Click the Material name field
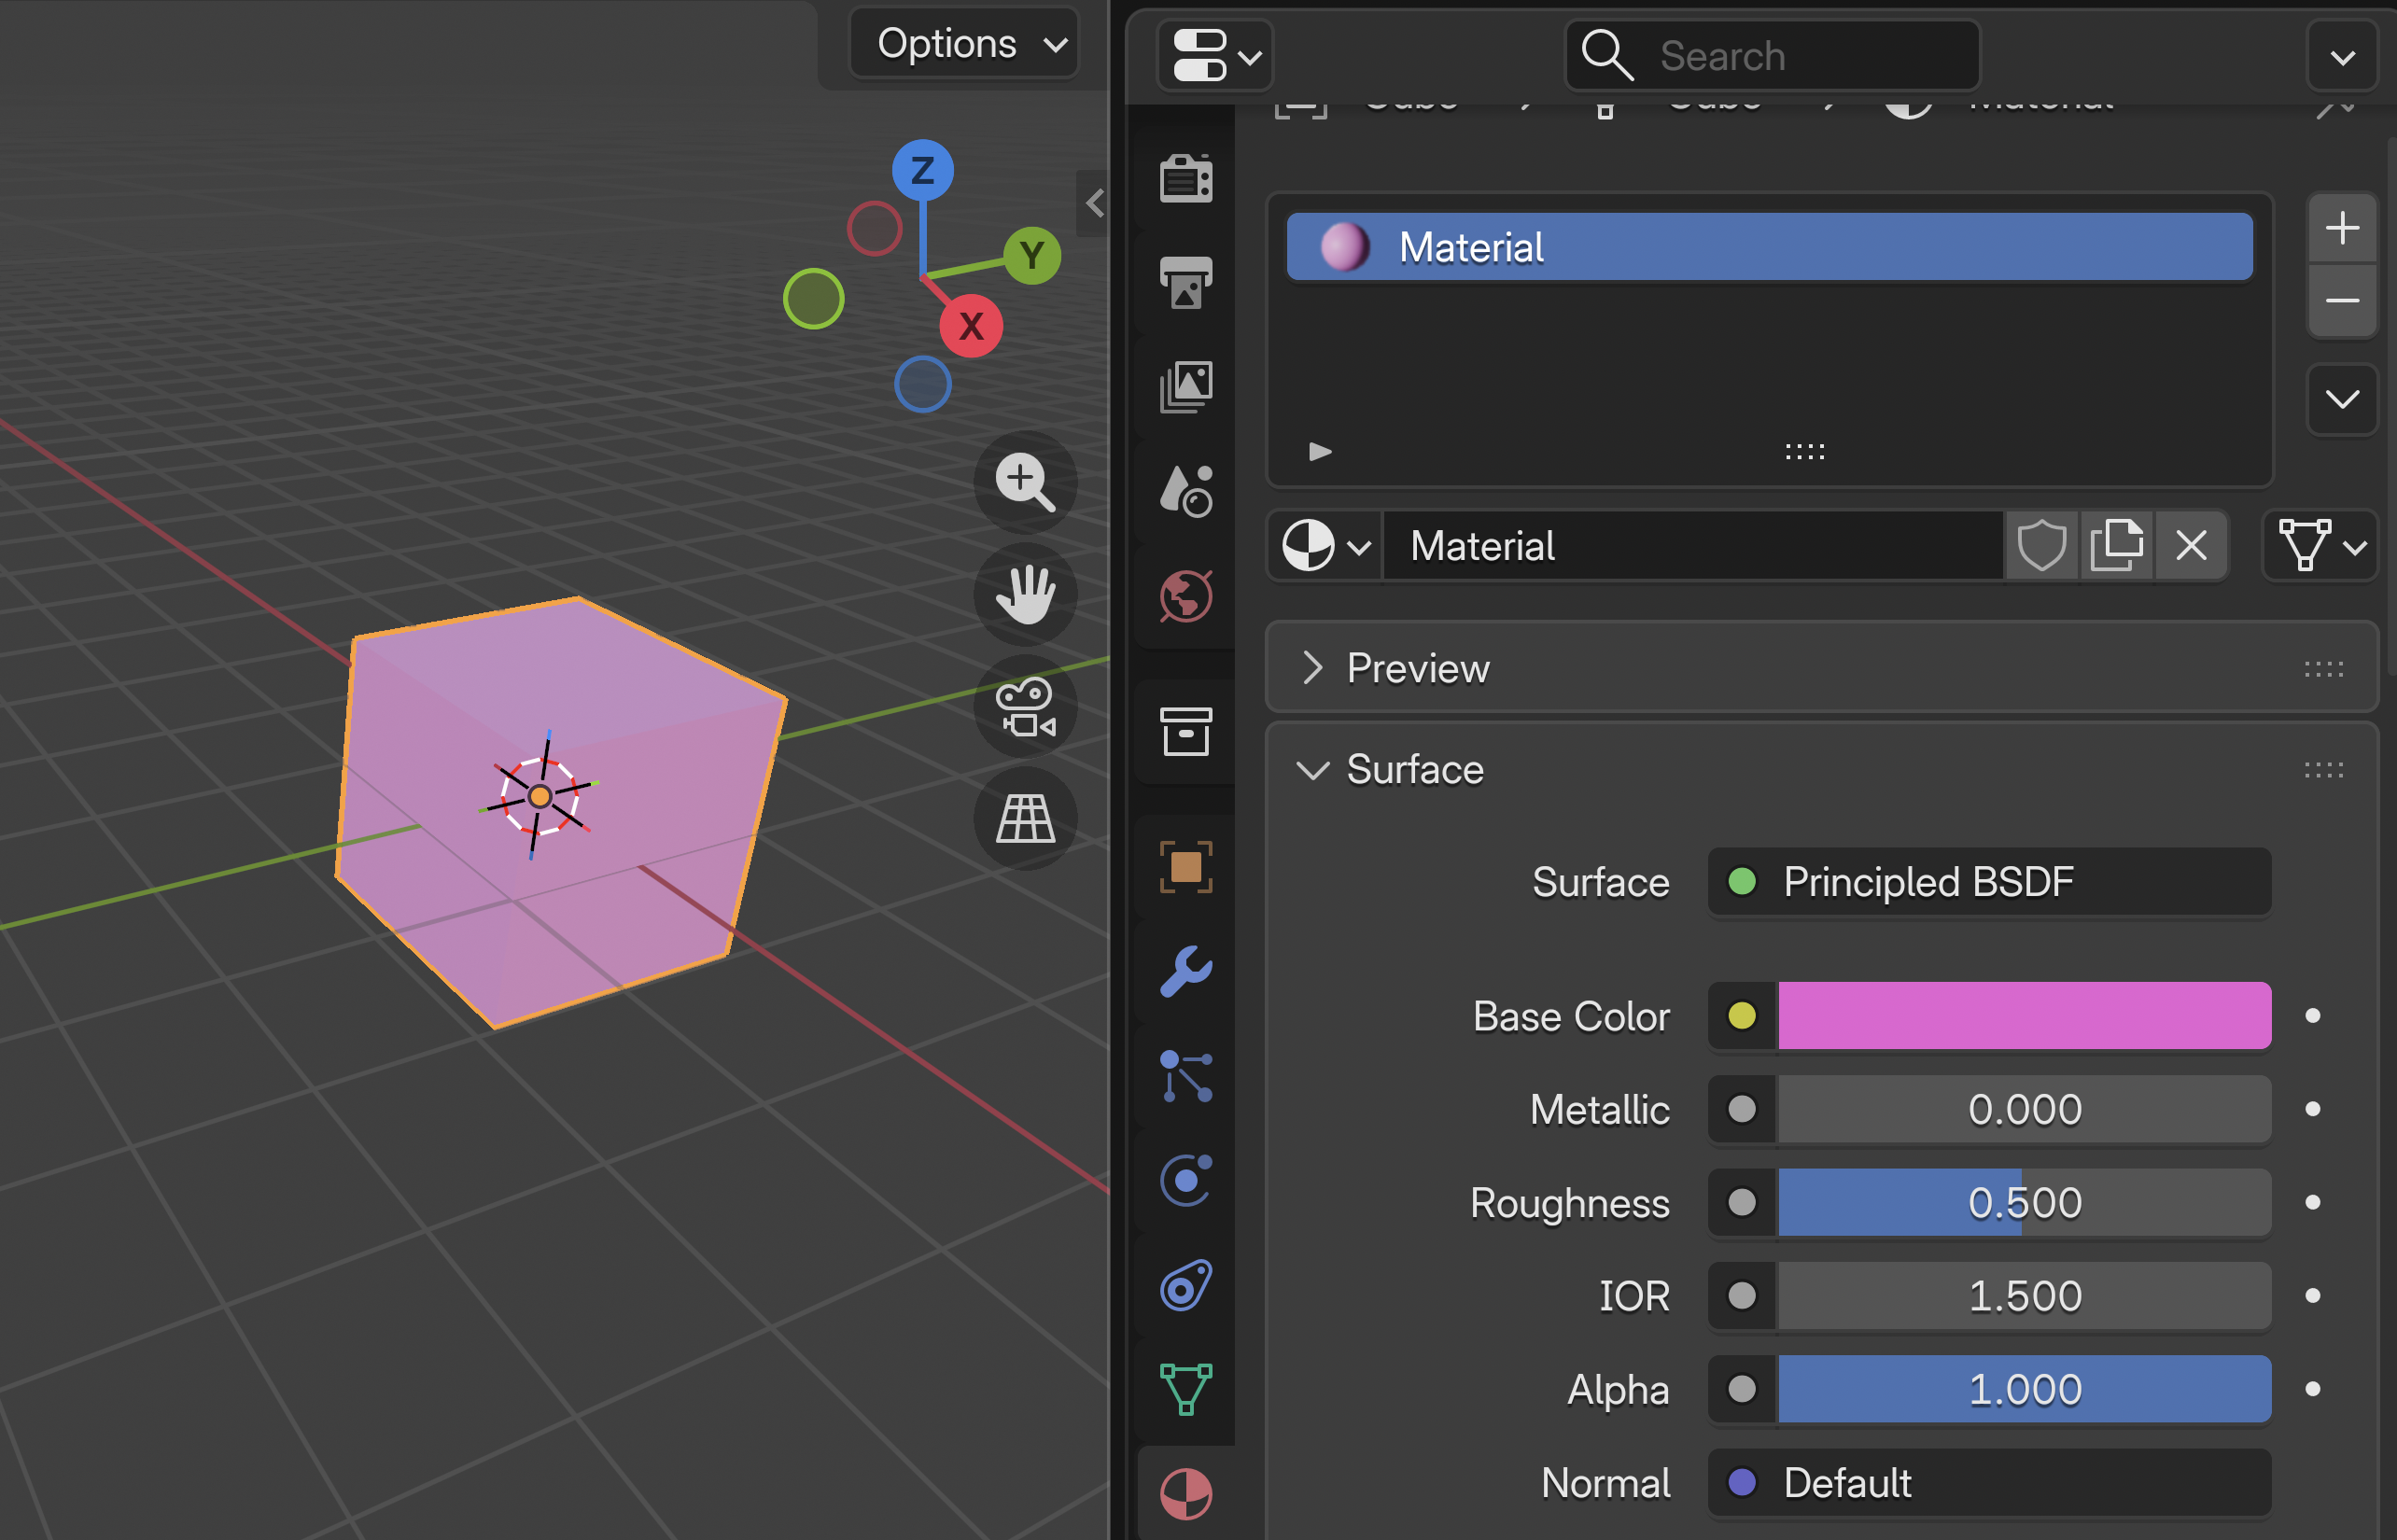 [1693, 546]
